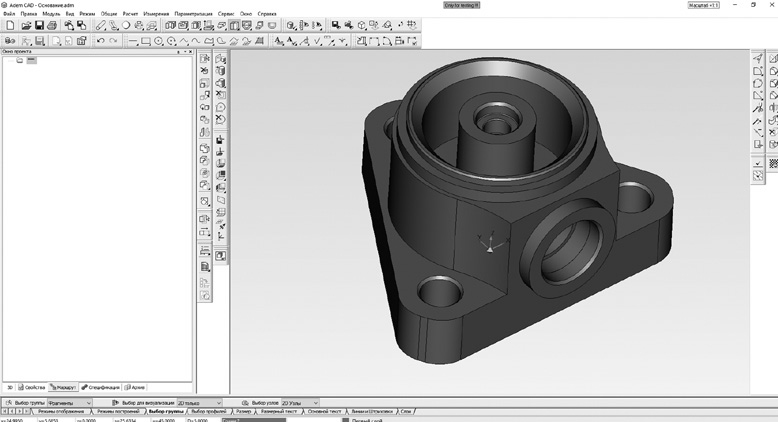Image resolution: width=778 pixels, height=422 pixels.
Task: Switch to the Свойства panel tab
Action: (33, 387)
